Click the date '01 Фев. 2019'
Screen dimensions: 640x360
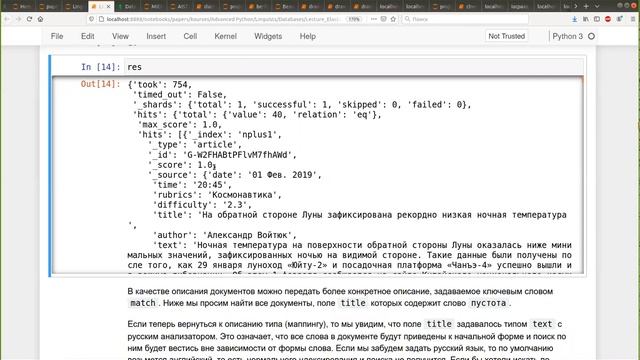click(282, 175)
